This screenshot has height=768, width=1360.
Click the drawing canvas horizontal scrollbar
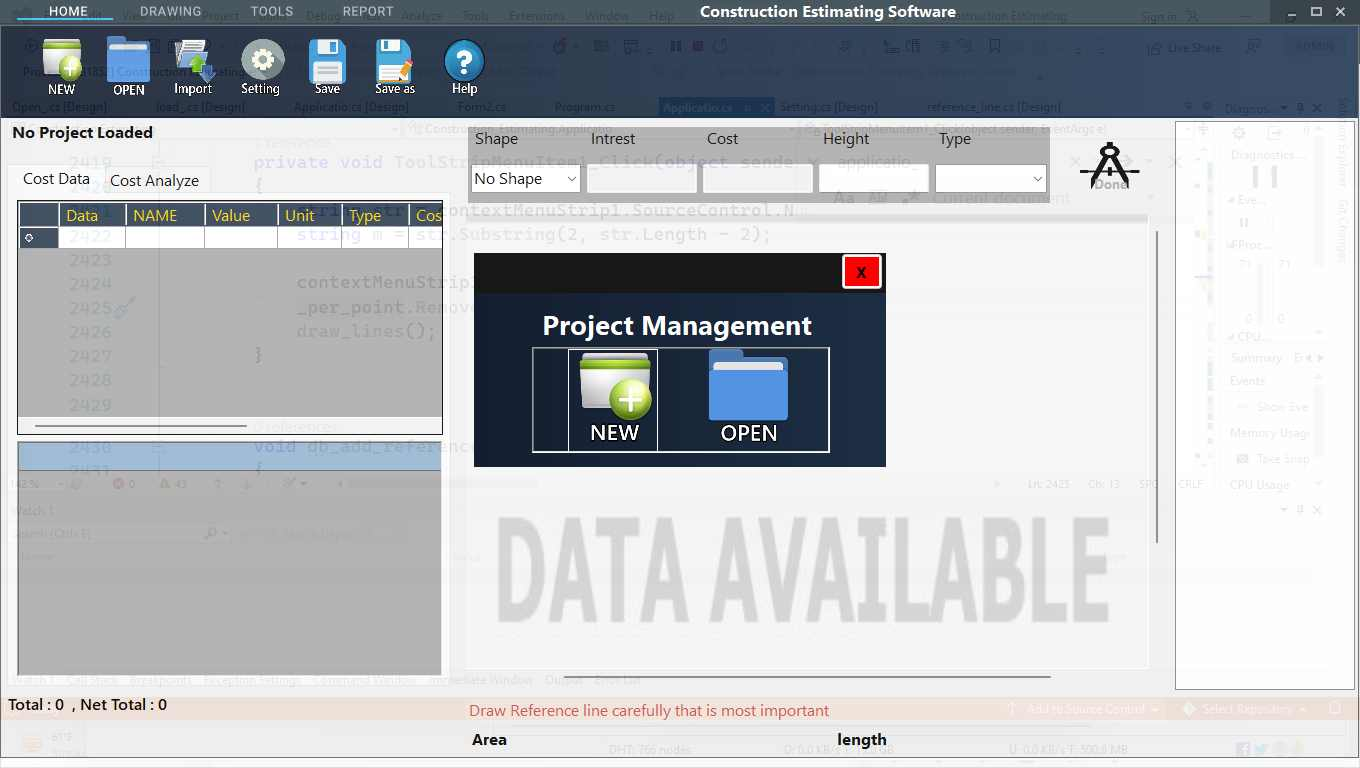pos(807,677)
